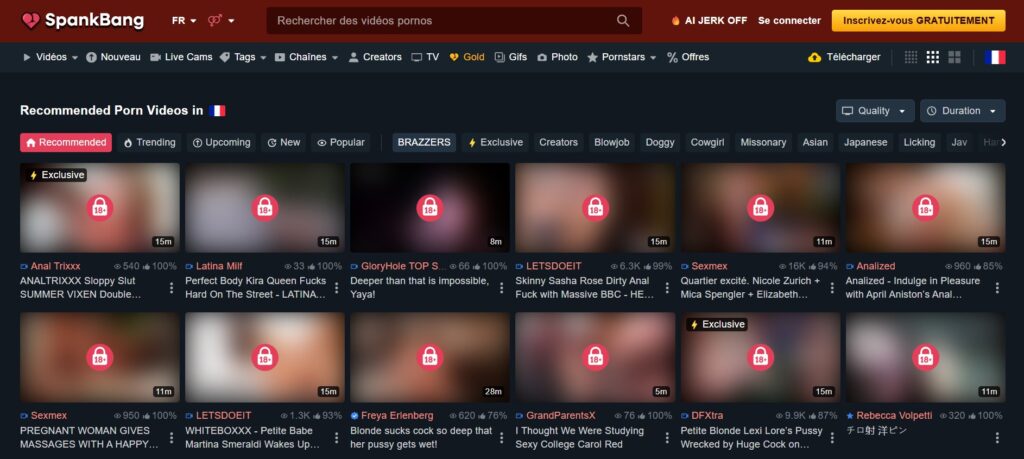Open the Latina Milf channel link
Image resolution: width=1024 pixels, height=459 pixels.
pos(219,266)
